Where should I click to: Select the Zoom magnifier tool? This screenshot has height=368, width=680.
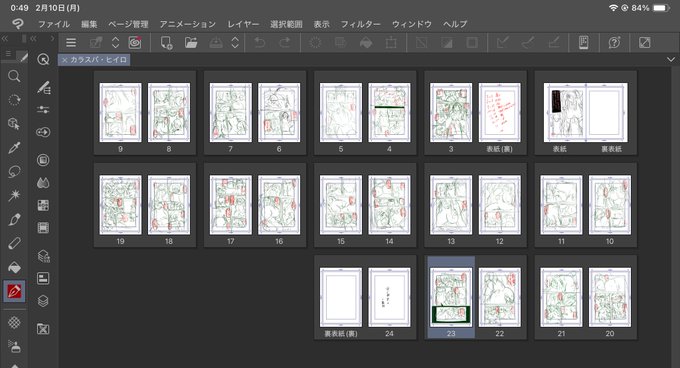(x=14, y=76)
